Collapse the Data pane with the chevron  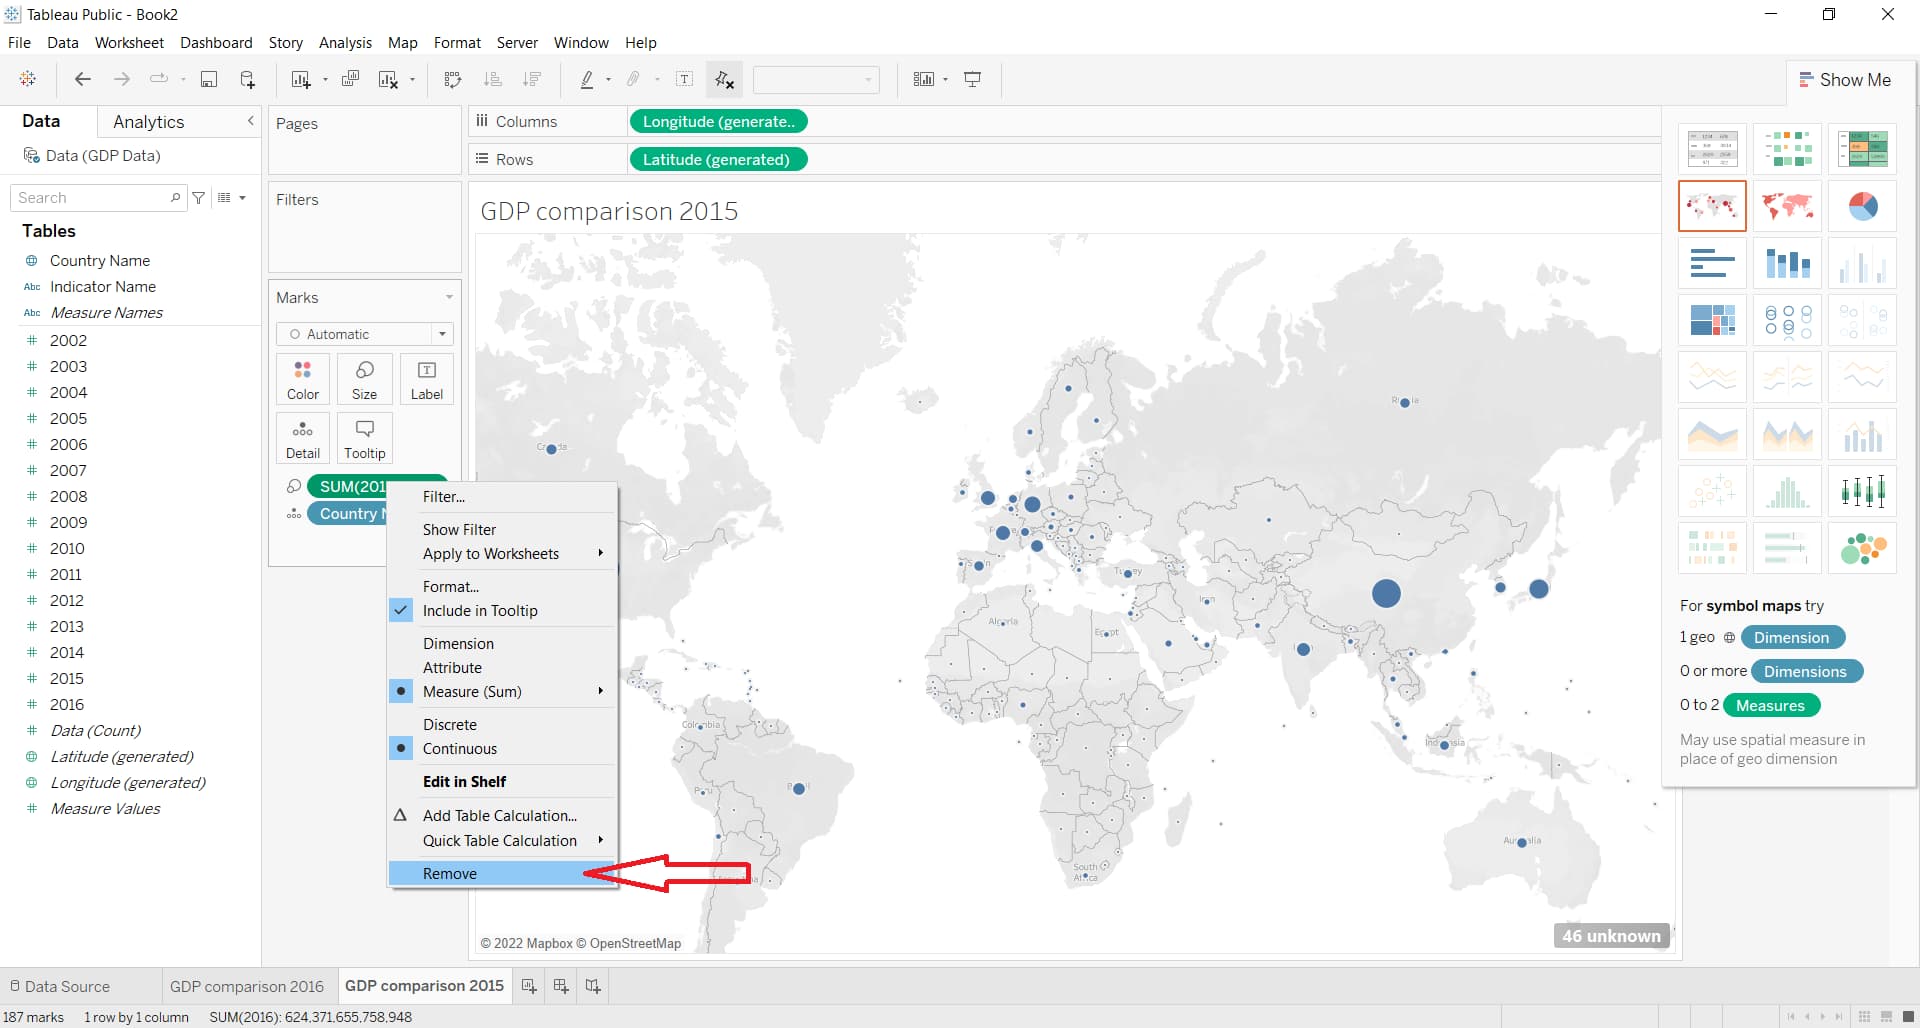click(x=250, y=121)
